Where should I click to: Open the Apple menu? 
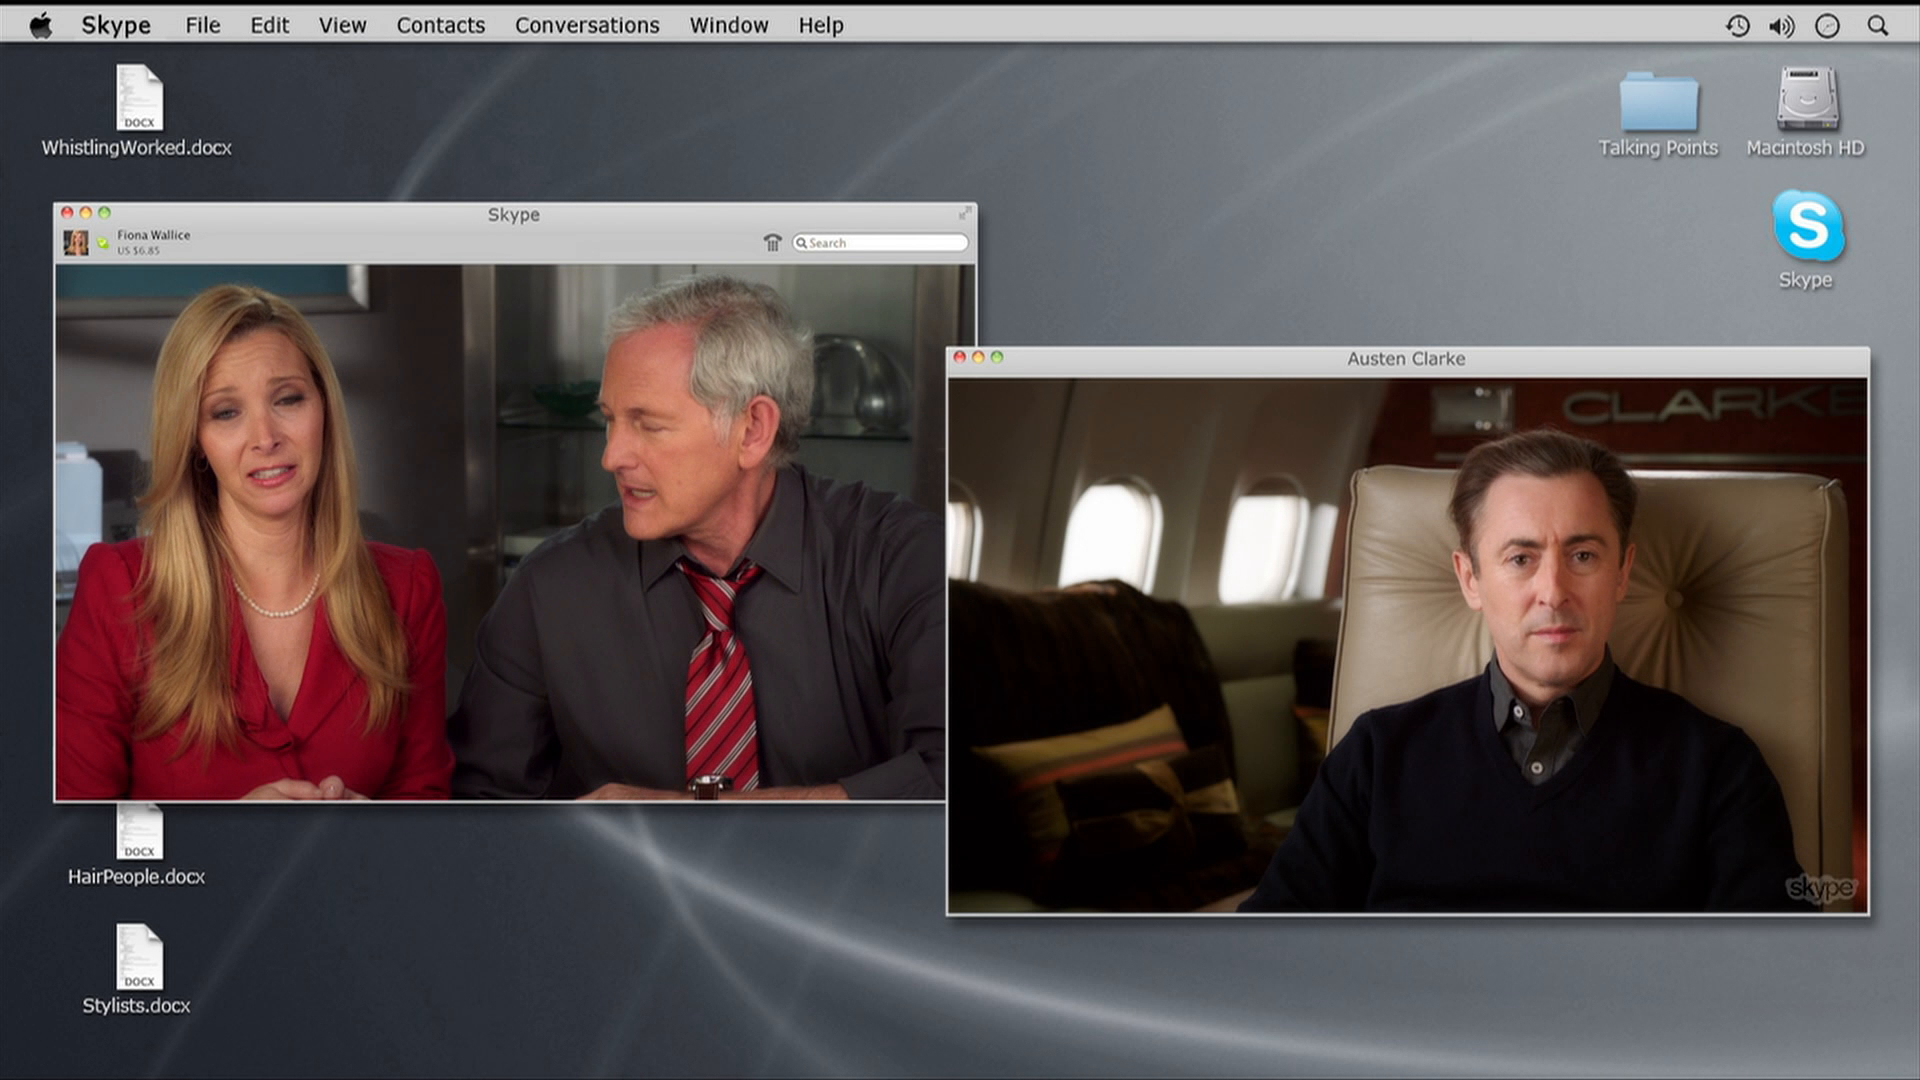pyautogui.click(x=41, y=26)
